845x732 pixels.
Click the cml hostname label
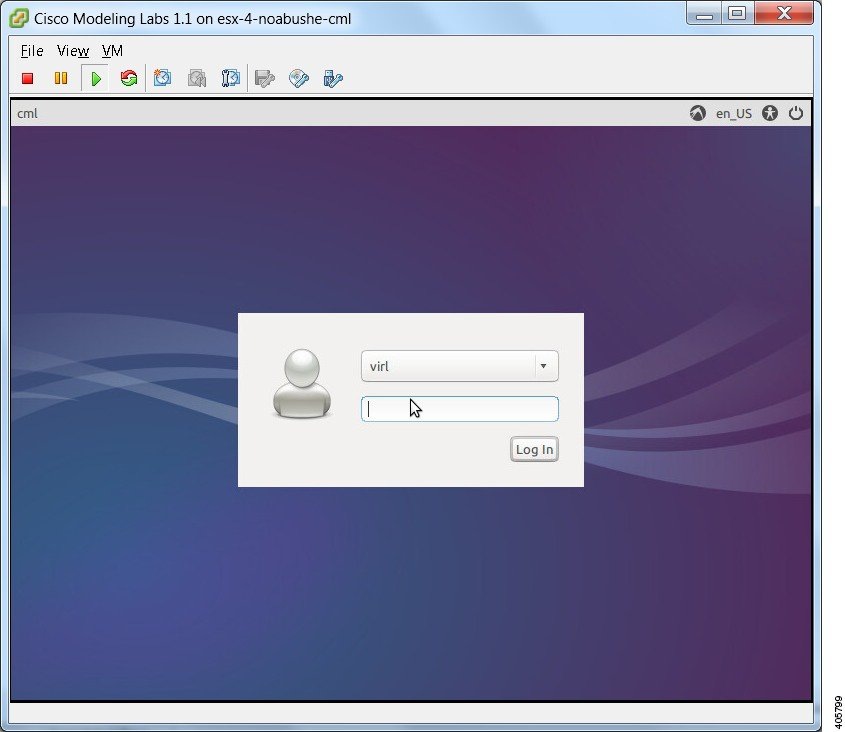27,114
